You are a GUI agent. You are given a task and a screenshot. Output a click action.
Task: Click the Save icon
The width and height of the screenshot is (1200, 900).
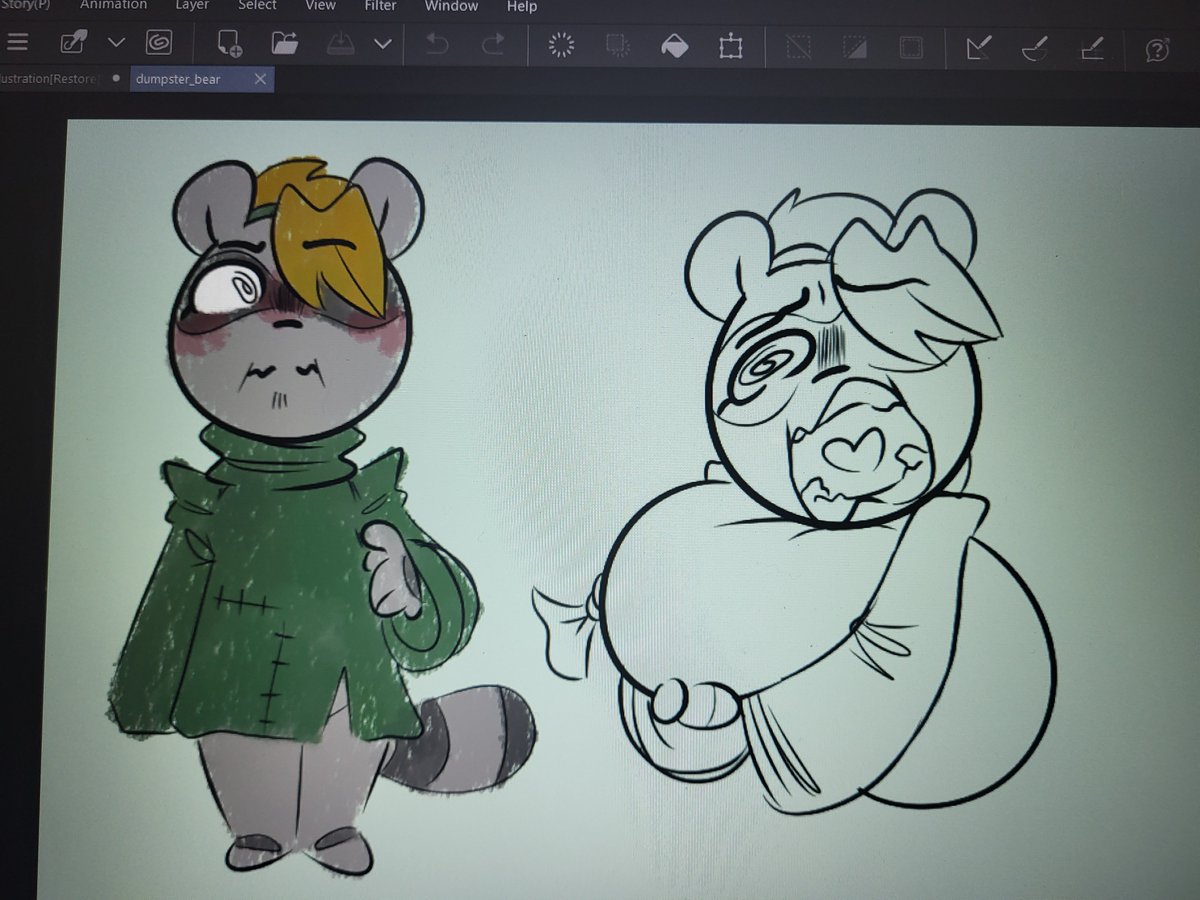pos(341,44)
